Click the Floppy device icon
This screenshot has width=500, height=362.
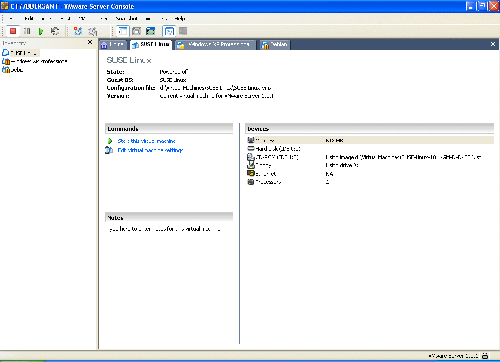(x=251, y=165)
